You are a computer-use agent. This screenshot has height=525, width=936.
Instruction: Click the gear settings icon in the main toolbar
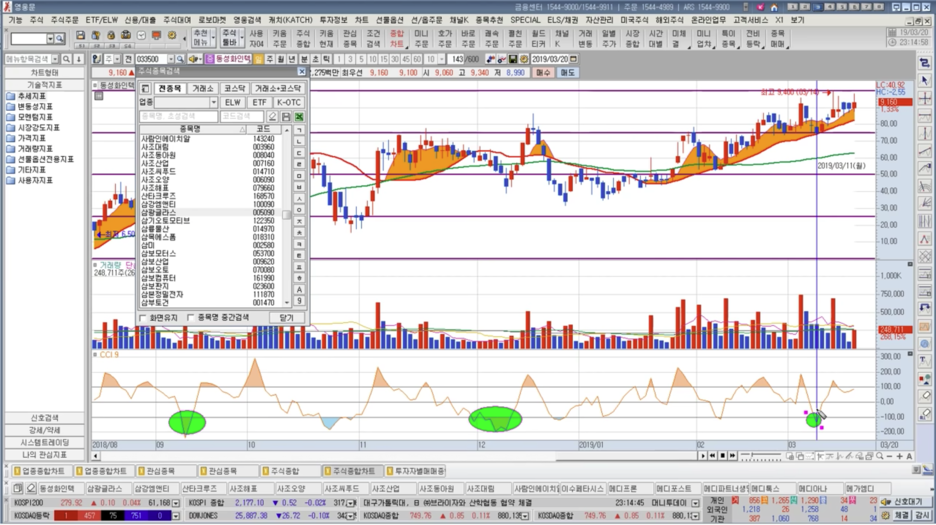(x=172, y=36)
